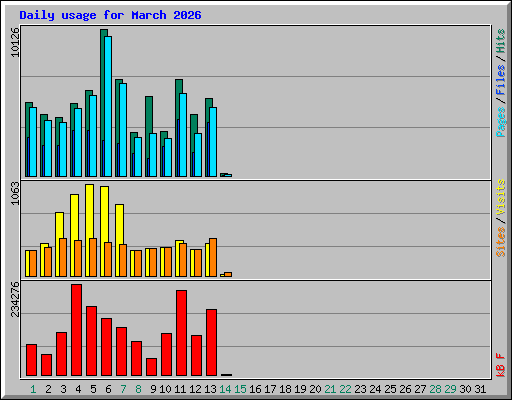This screenshot has height=400, width=512.
Task: Click the day 13 orange sites bar
Action: (213, 257)
